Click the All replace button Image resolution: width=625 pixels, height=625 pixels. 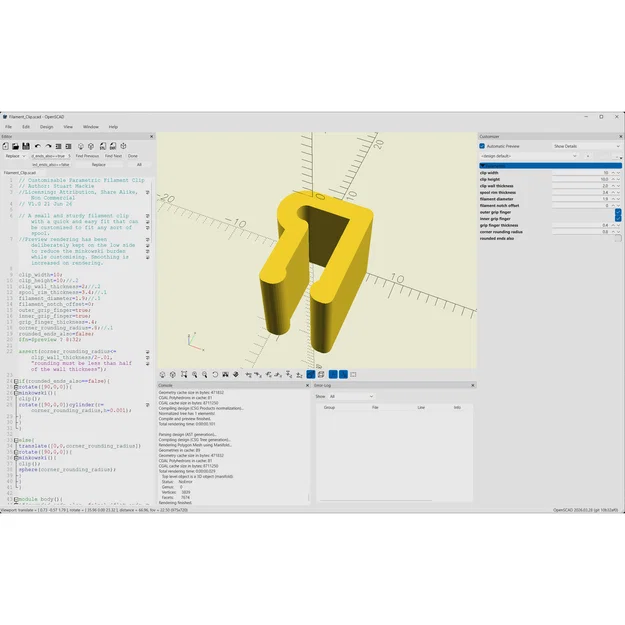pyautogui.click(x=139, y=165)
